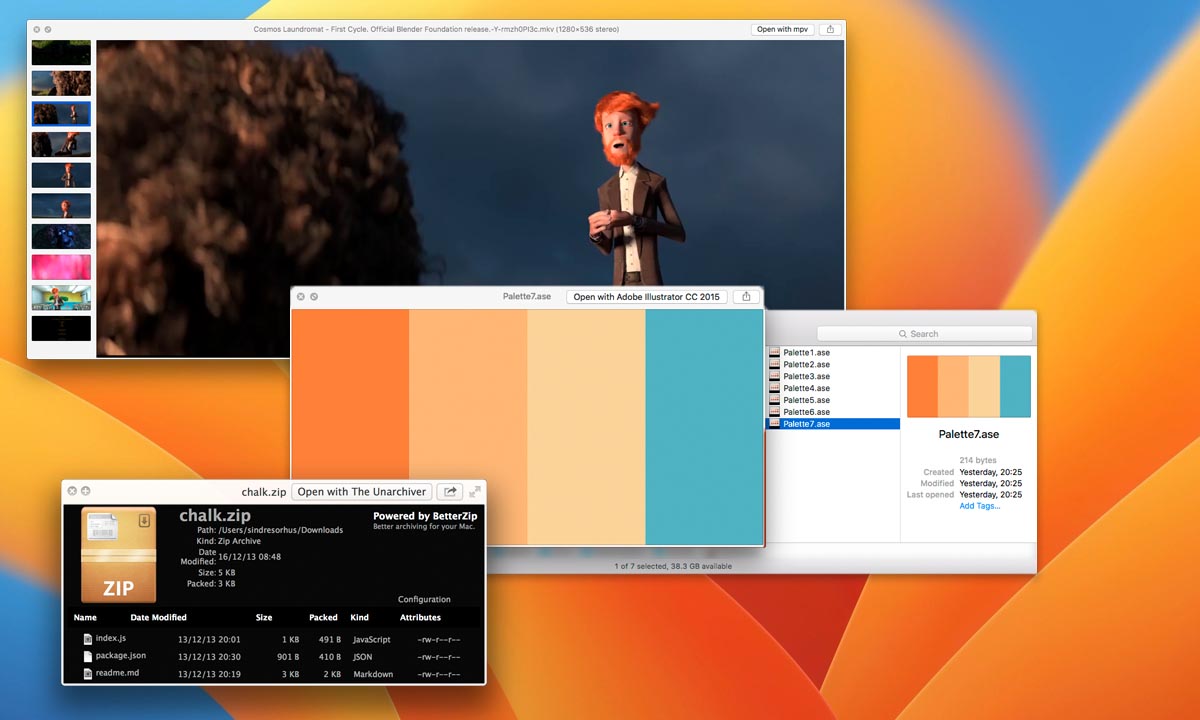Image resolution: width=1200 pixels, height=720 pixels.
Task: Click the Palette2.ase file icon in Finder
Action: [774, 365]
